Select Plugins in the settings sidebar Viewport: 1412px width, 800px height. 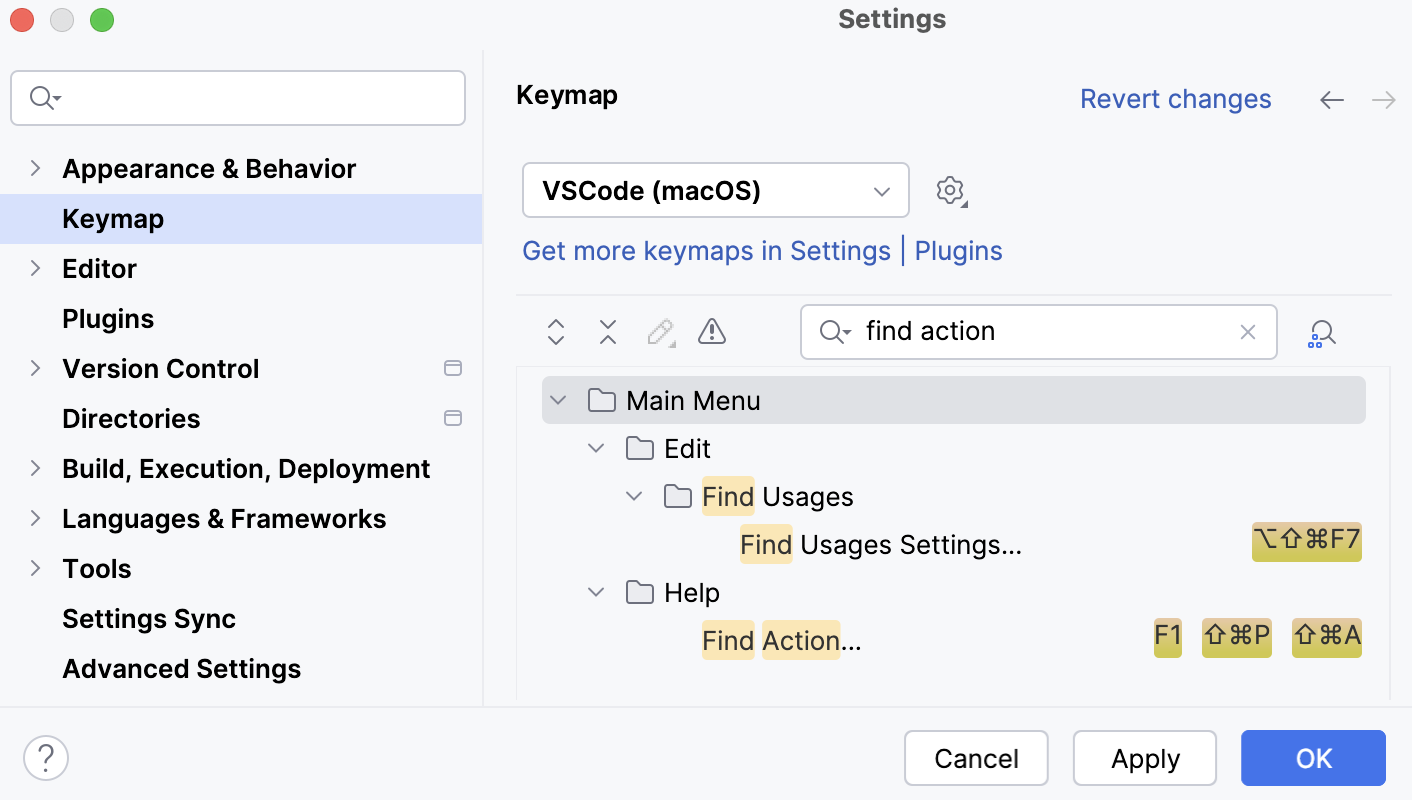(x=107, y=318)
